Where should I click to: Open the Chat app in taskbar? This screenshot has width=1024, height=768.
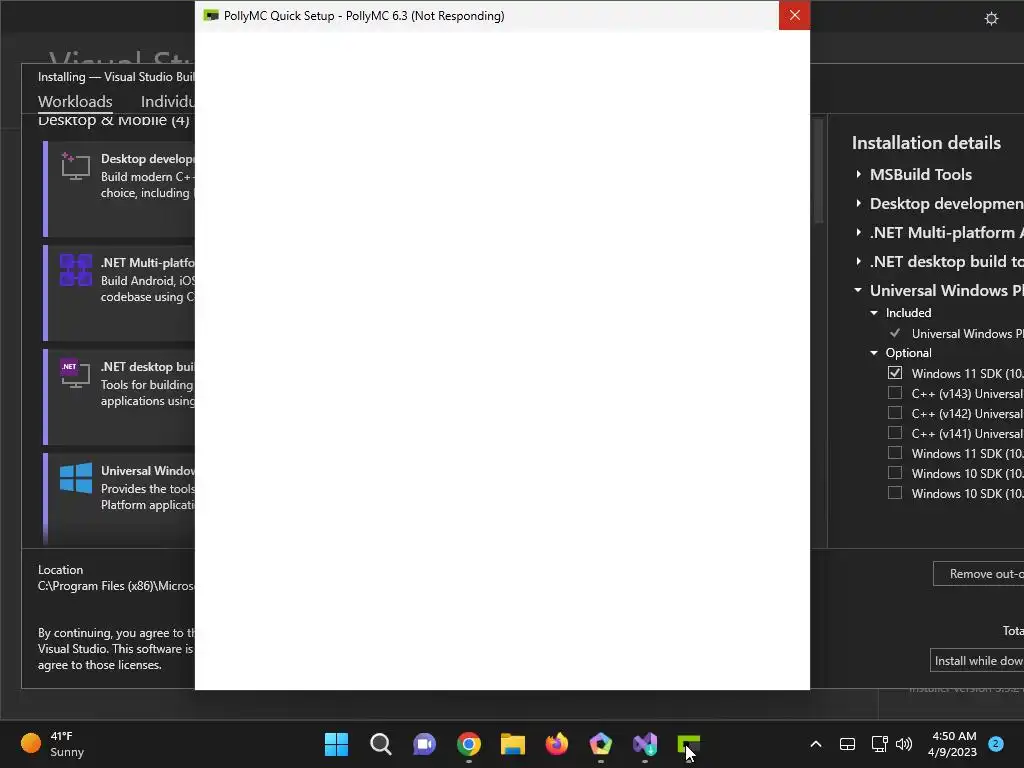coord(424,744)
